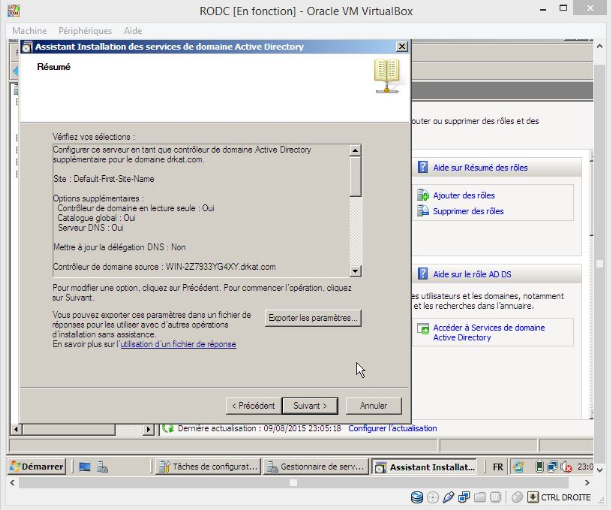Click the CTRL DROITE host key label
Image resolution: width=612 pixels, height=510 pixels.
pyautogui.click(x=566, y=498)
